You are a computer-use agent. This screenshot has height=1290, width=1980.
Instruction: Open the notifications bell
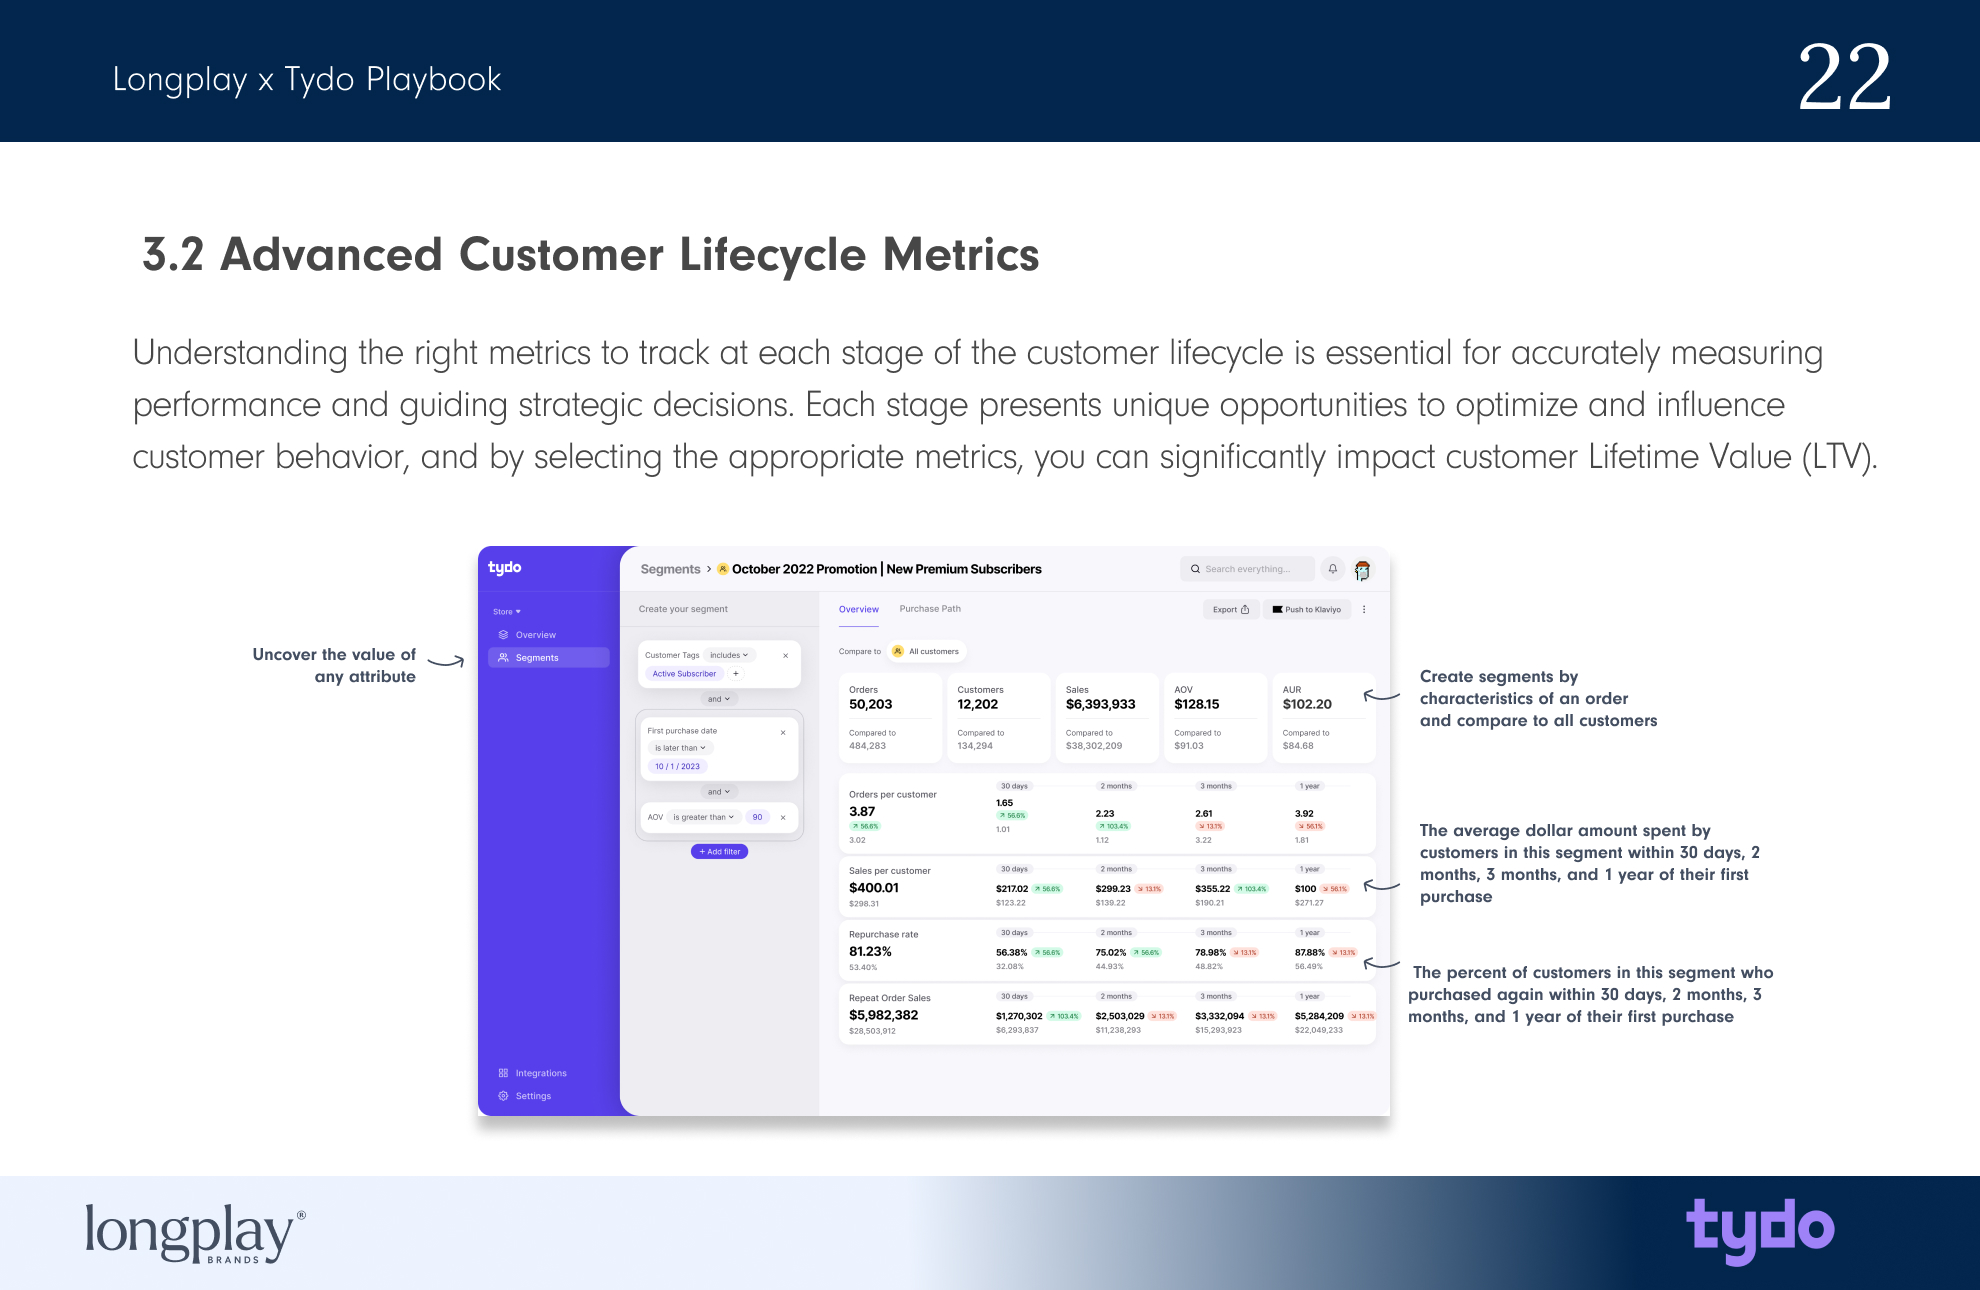point(1333,569)
